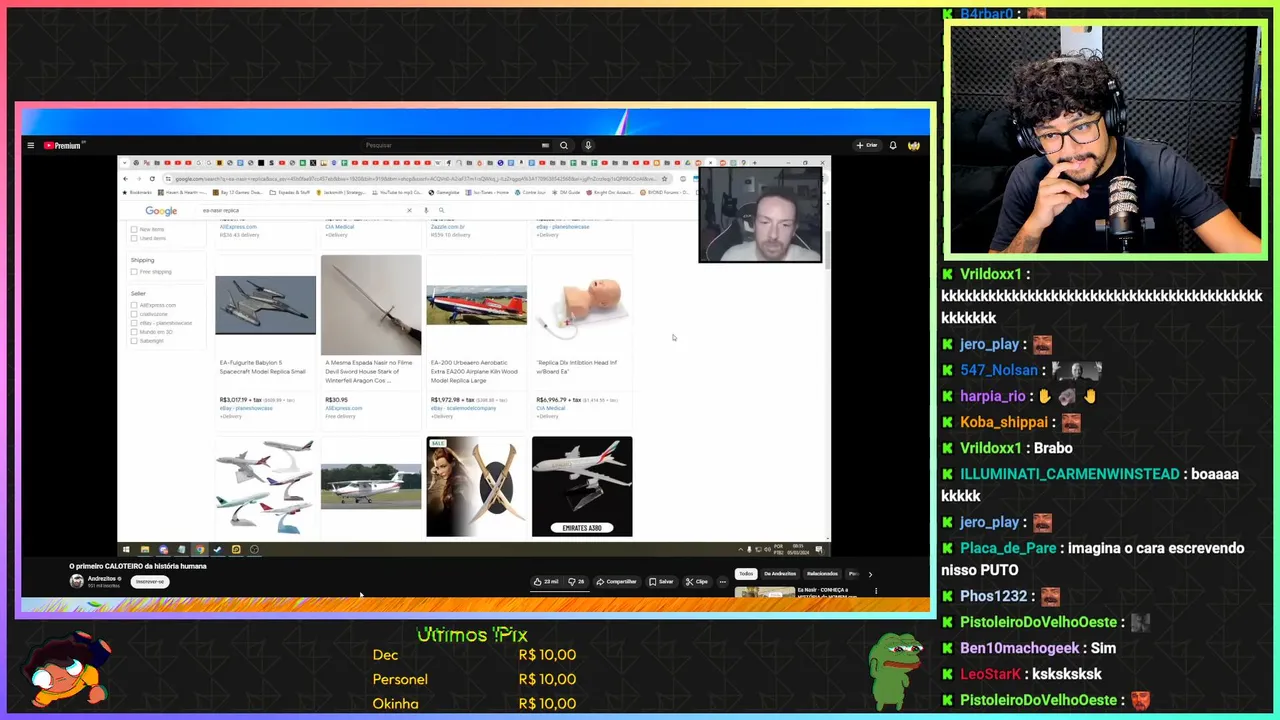Open the Espadas & Stuff bookmark folder
The image size is (1280, 720).
click(x=292, y=192)
